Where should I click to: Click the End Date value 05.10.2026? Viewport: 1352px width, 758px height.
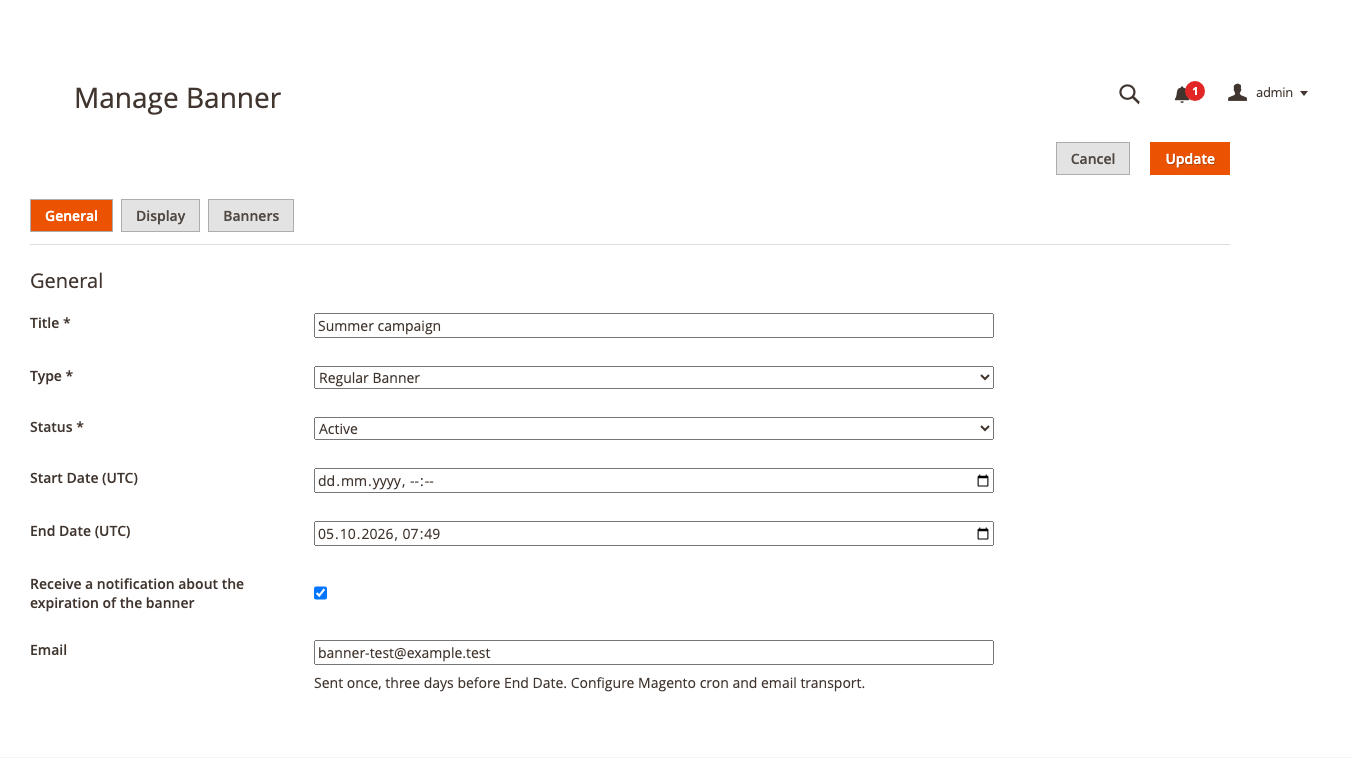tap(355, 534)
